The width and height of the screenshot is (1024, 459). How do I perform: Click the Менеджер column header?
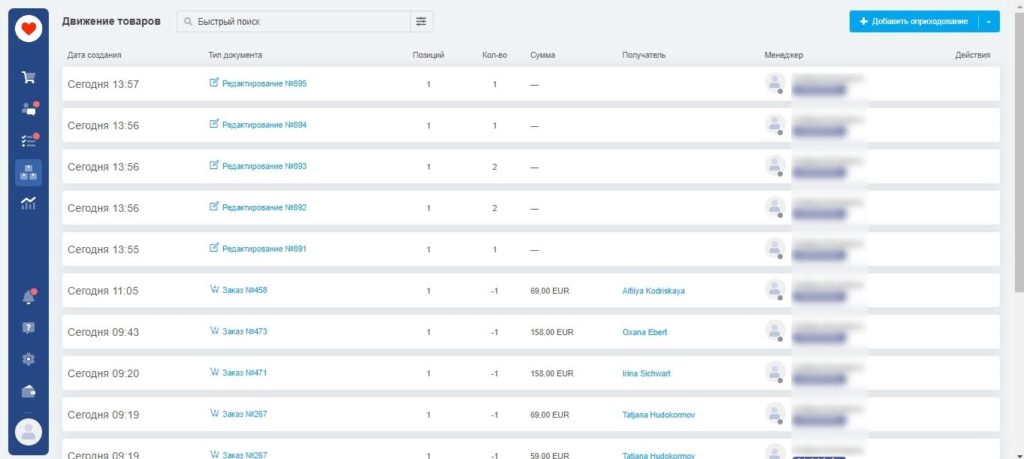point(784,55)
